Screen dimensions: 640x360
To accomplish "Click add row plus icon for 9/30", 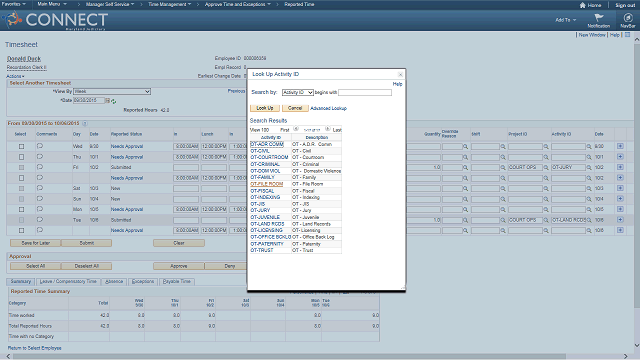I will tap(620, 146).
